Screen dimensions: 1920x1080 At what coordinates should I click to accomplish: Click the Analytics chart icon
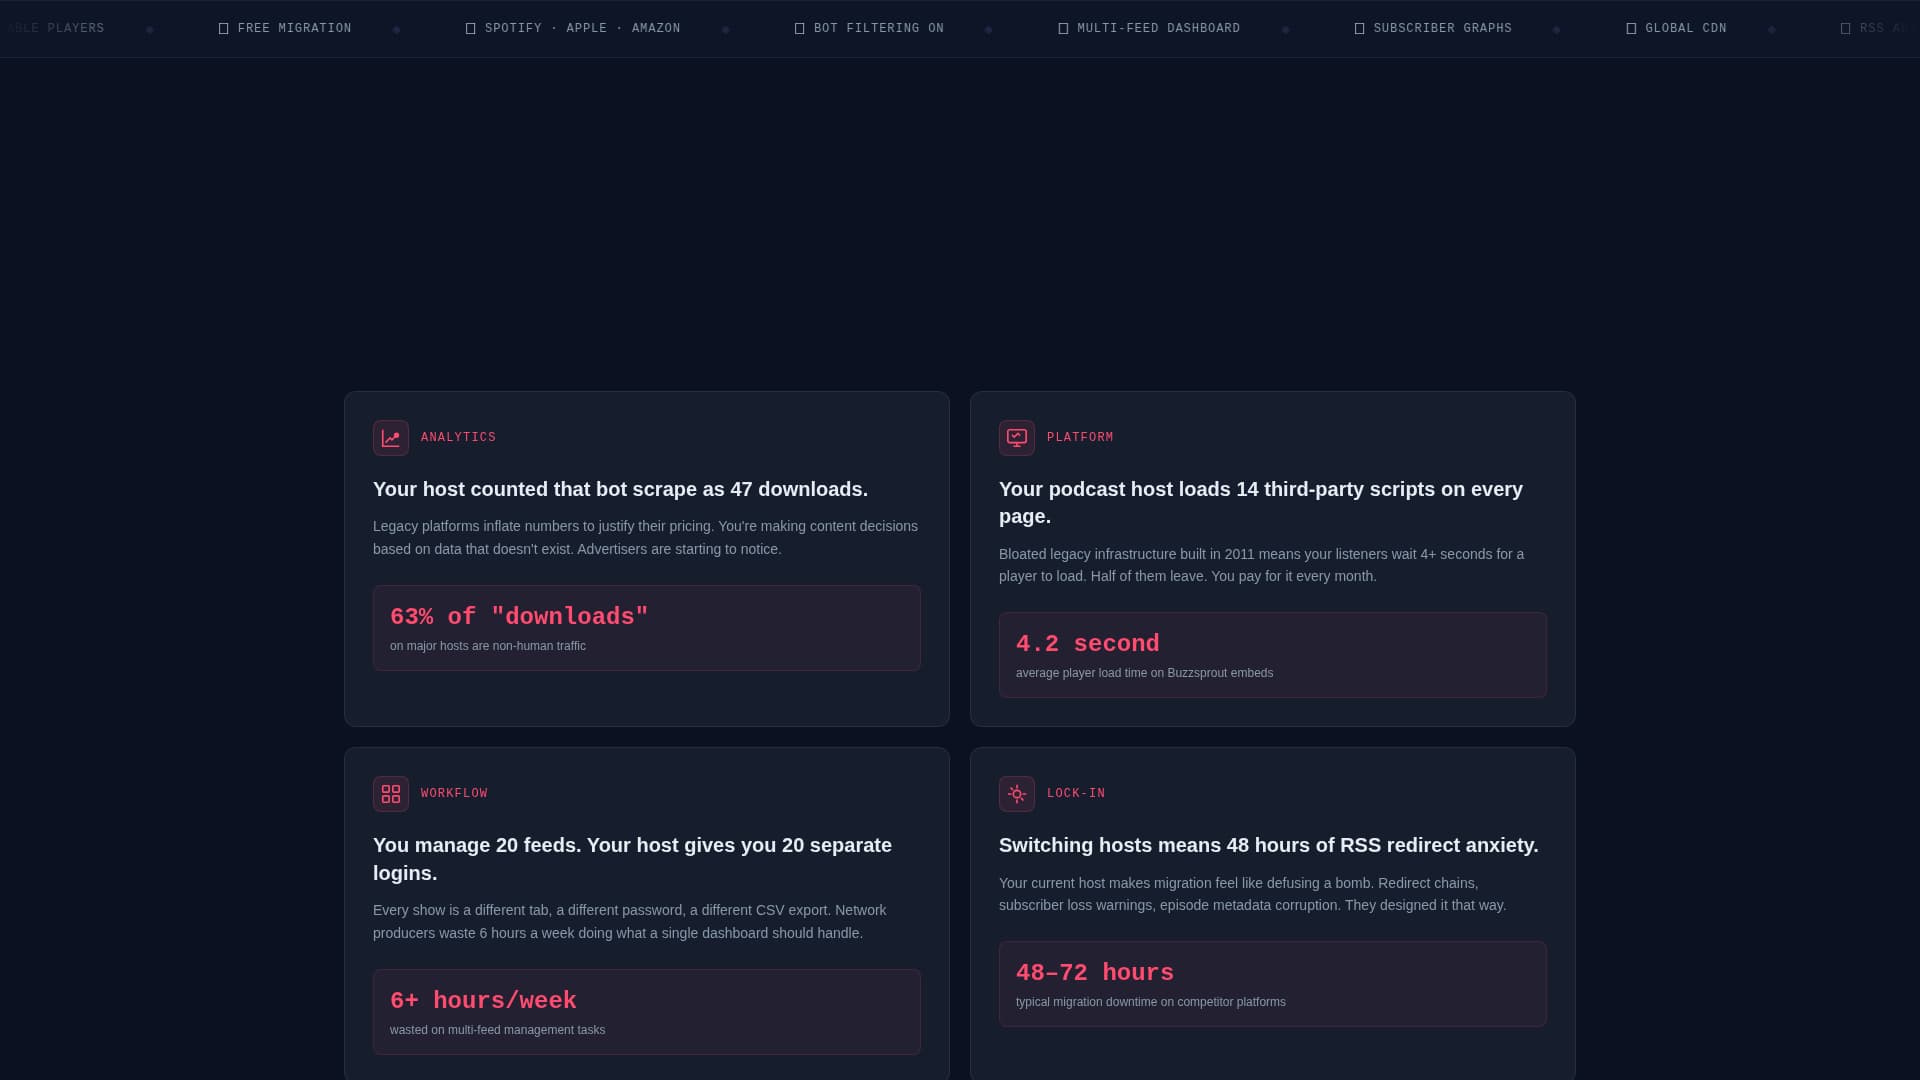[391, 437]
